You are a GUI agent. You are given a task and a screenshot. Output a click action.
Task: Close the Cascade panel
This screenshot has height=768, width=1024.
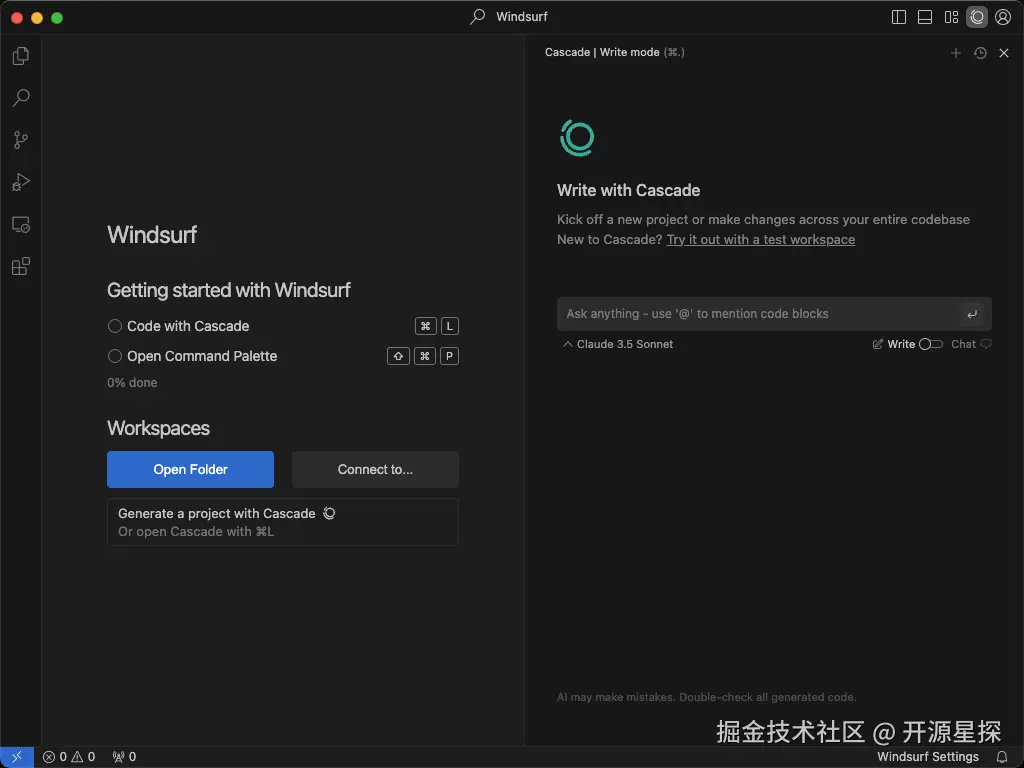[x=1004, y=53]
